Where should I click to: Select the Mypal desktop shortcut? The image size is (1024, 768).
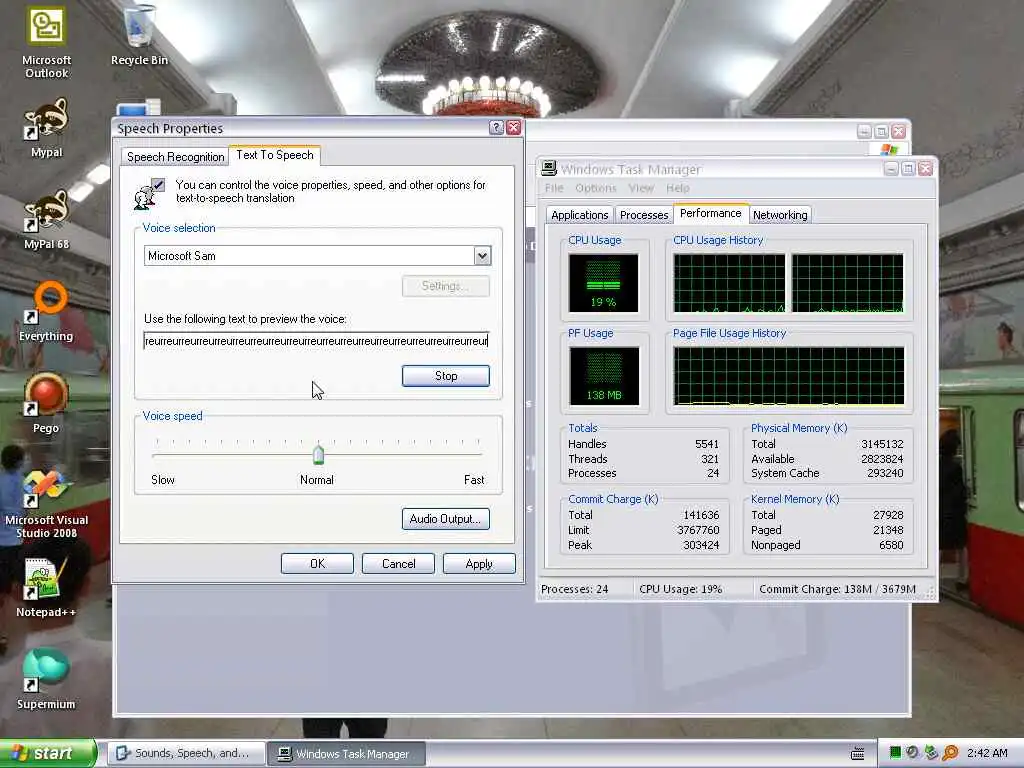[x=46, y=128]
